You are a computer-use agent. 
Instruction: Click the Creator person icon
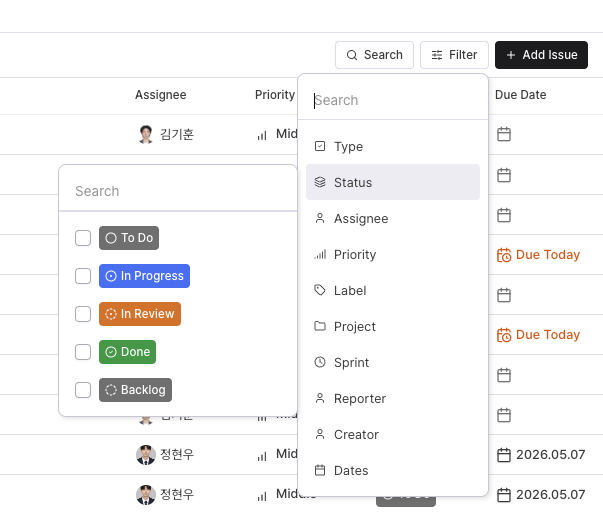point(320,434)
